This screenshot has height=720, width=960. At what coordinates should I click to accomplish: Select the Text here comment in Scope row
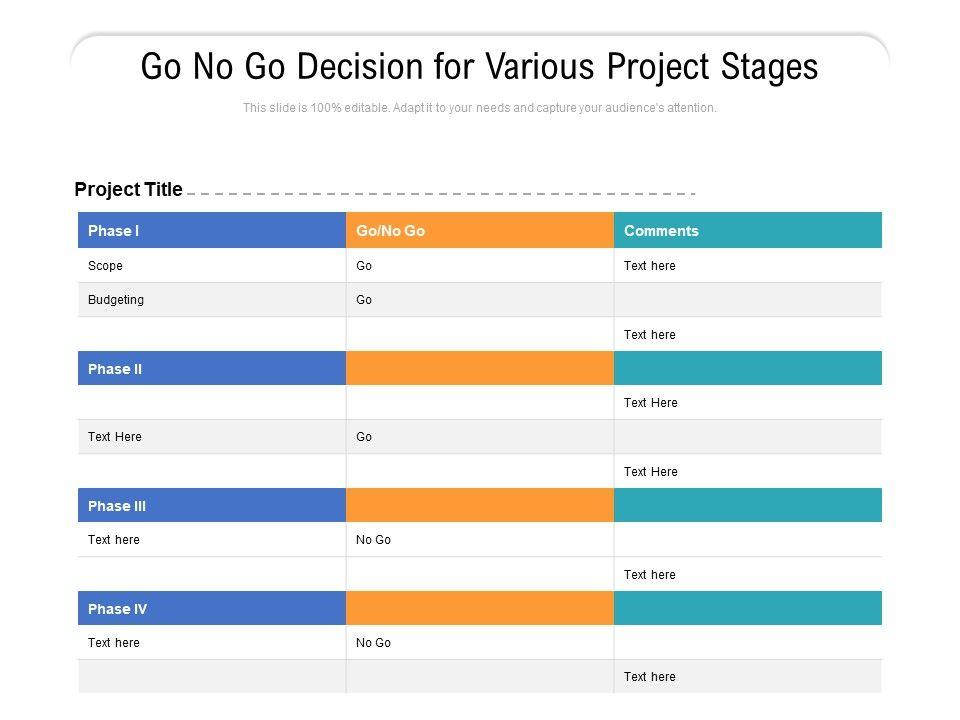coord(650,266)
